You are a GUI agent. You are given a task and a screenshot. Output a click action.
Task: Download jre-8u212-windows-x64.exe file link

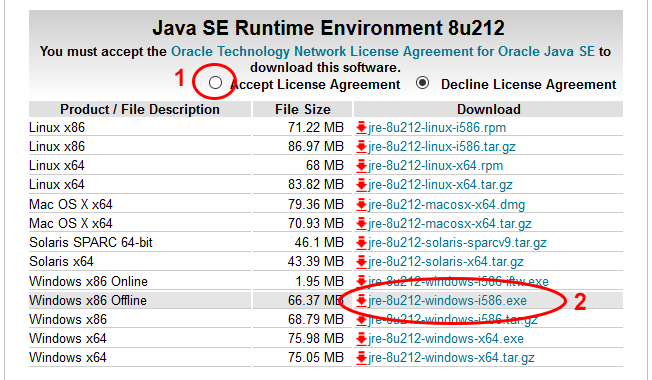click(x=446, y=339)
